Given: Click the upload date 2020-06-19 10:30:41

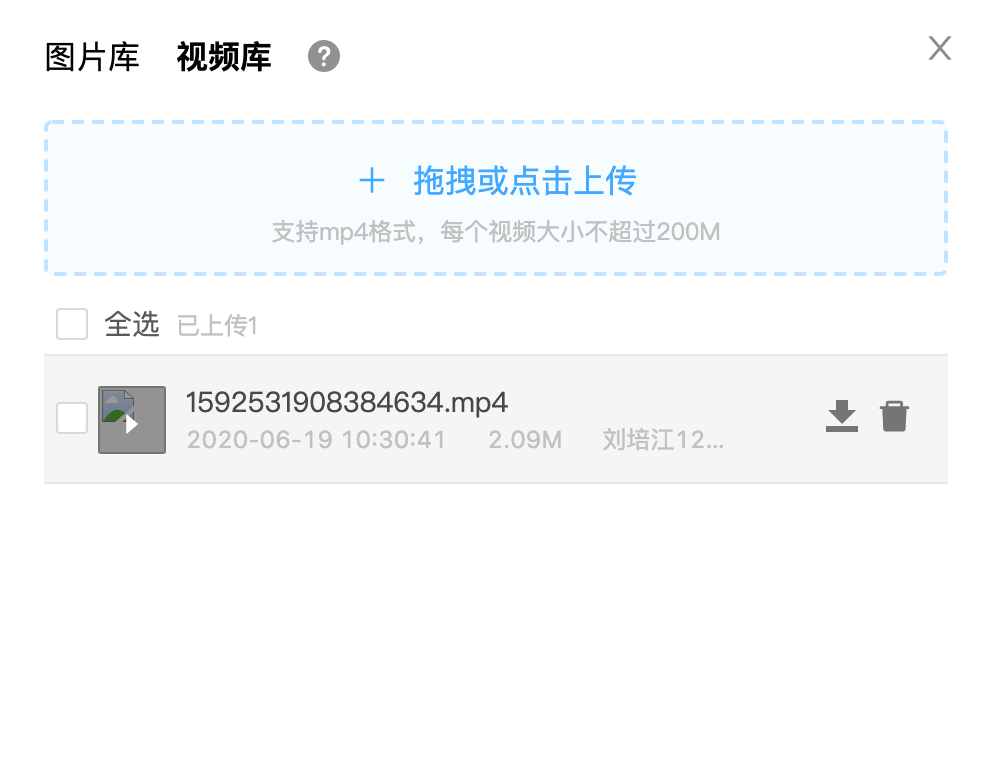Looking at the screenshot, I should click(316, 440).
